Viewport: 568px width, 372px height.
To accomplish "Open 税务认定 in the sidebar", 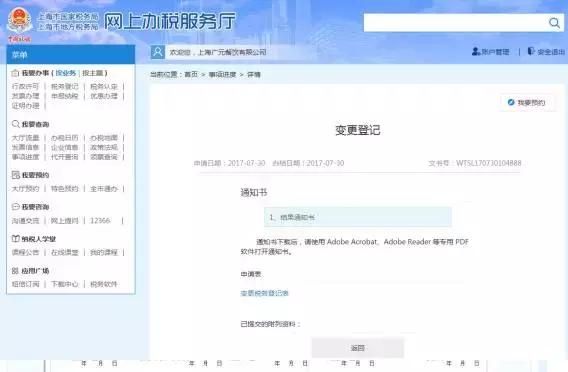I will [x=104, y=87].
